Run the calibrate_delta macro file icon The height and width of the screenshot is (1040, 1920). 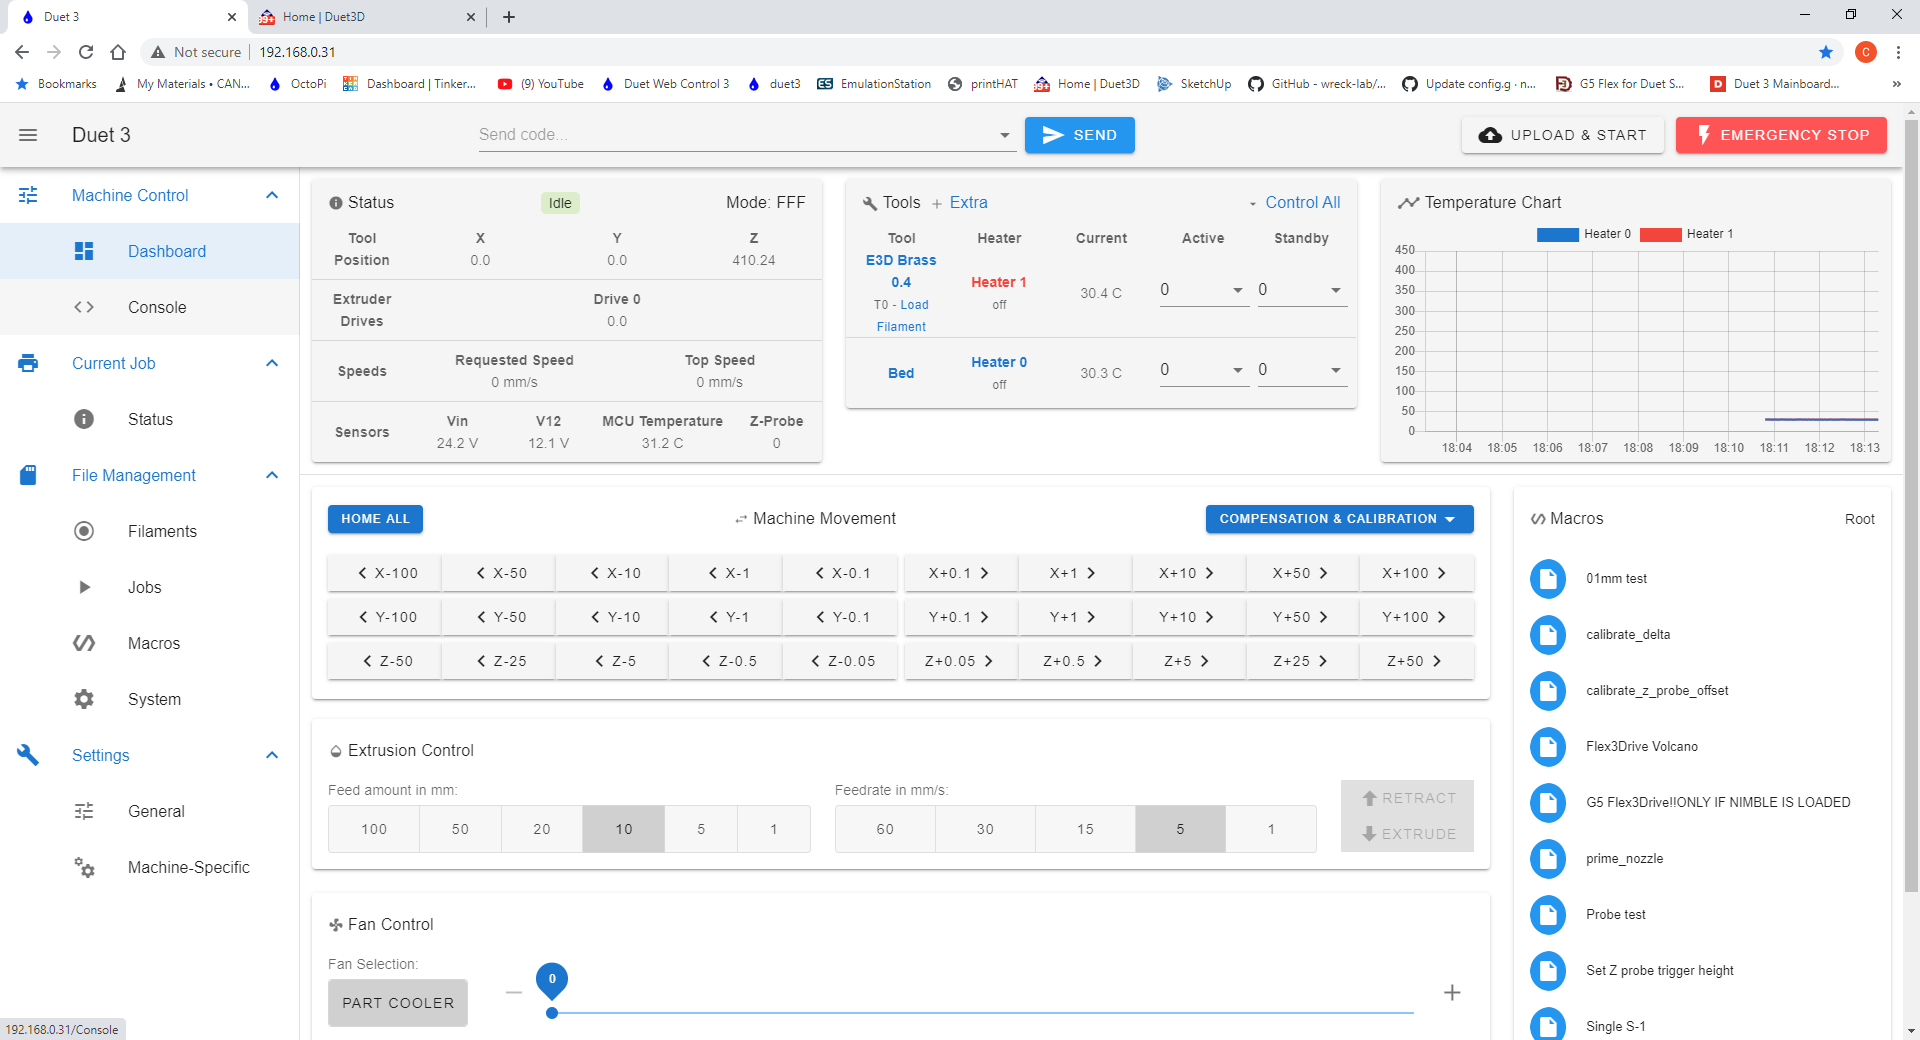click(x=1548, y=634)
